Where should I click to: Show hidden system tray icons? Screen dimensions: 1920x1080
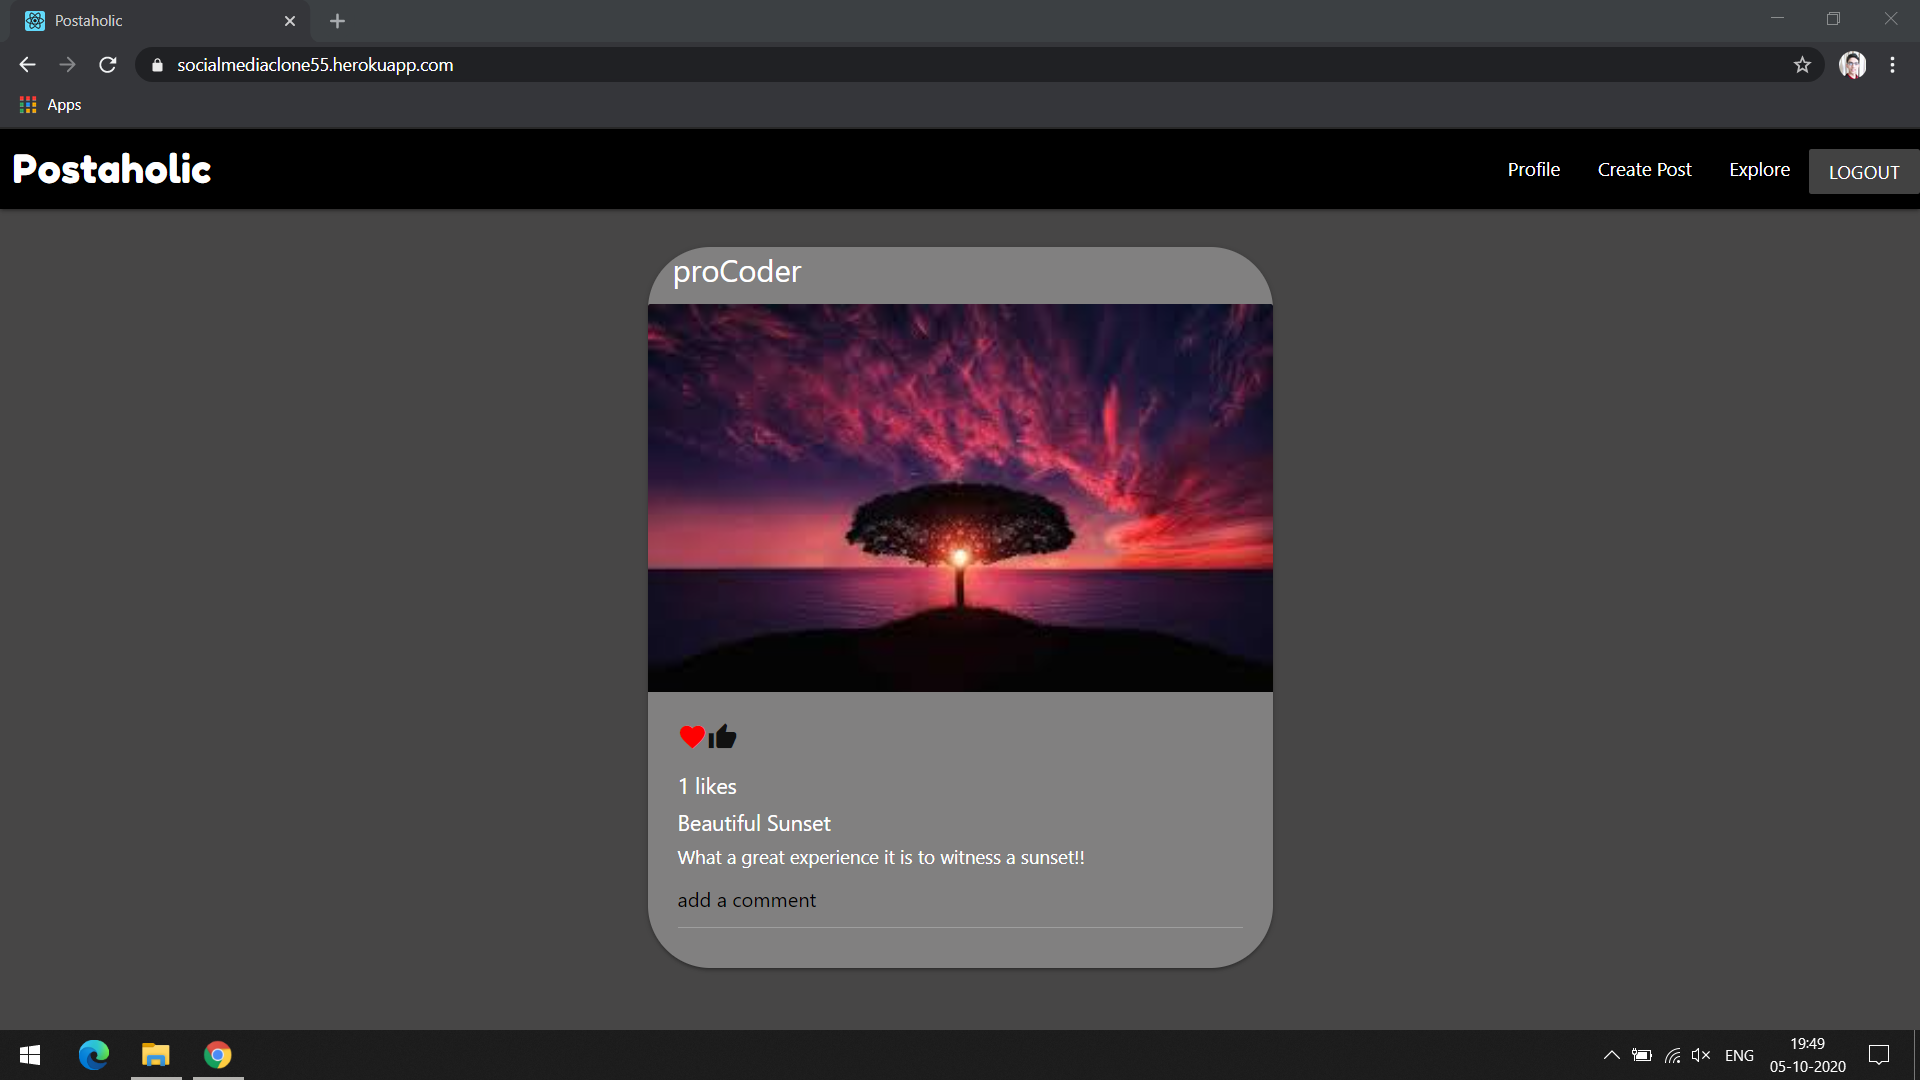click(x=1611, y=1055)
